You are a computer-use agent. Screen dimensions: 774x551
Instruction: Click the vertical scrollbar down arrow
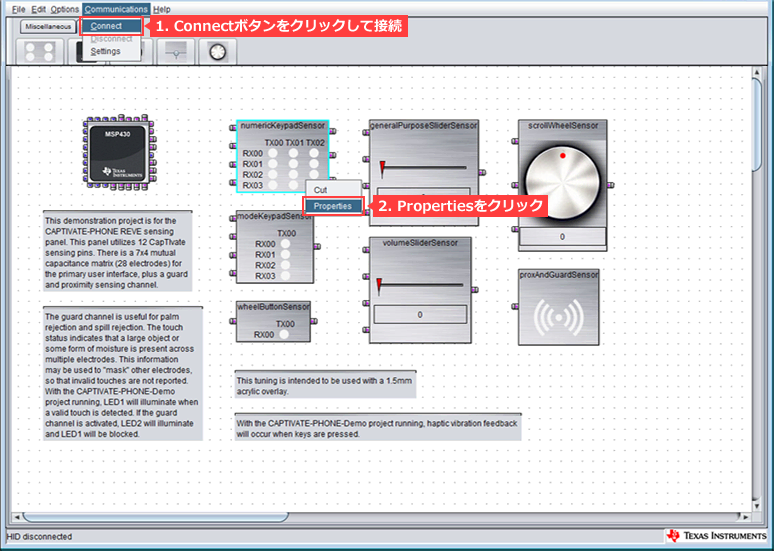757,506
